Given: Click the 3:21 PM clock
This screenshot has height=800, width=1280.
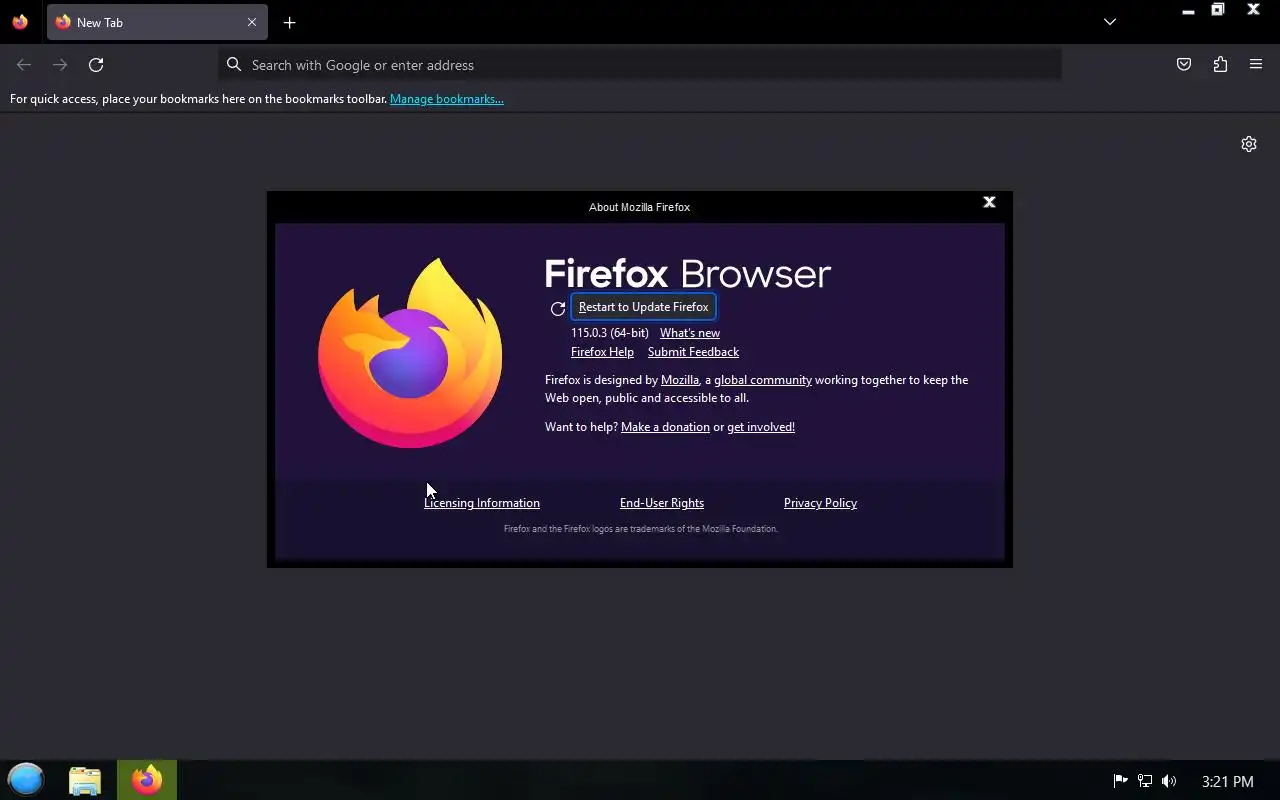Looking at the screenshot, I should [1228, 781].
